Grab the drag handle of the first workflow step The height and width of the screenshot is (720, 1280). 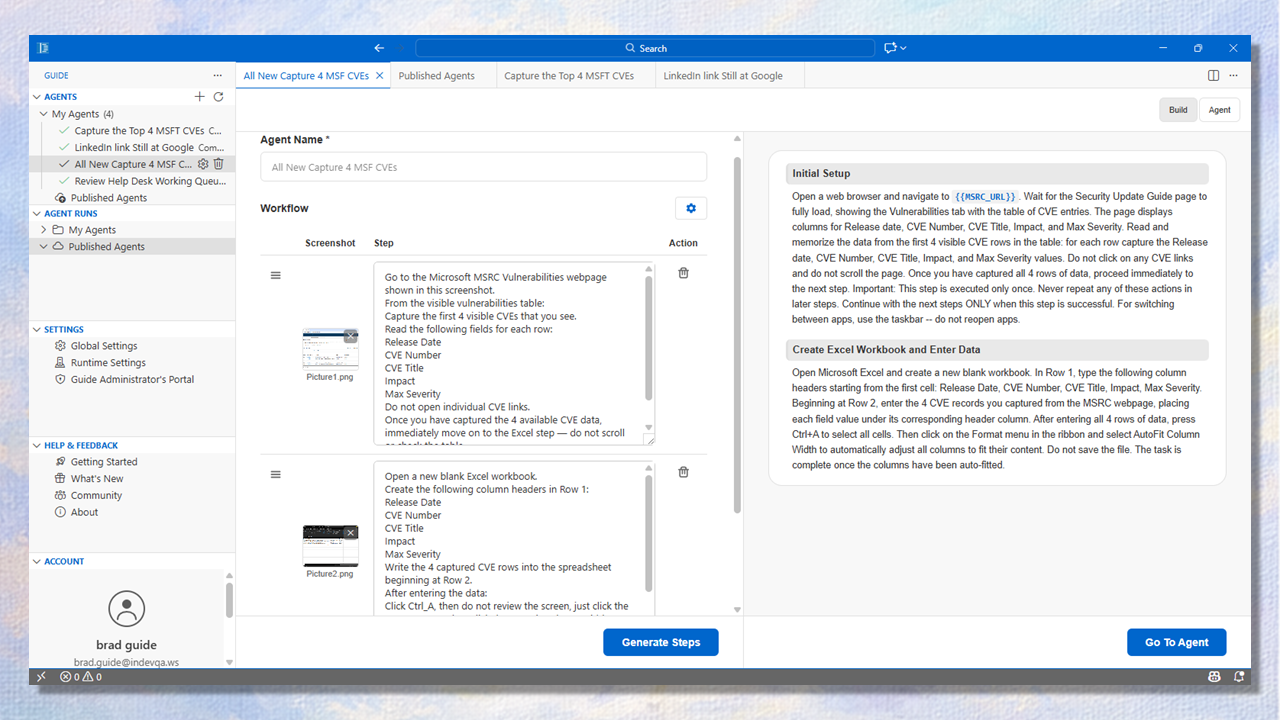(x=276, y=275)
